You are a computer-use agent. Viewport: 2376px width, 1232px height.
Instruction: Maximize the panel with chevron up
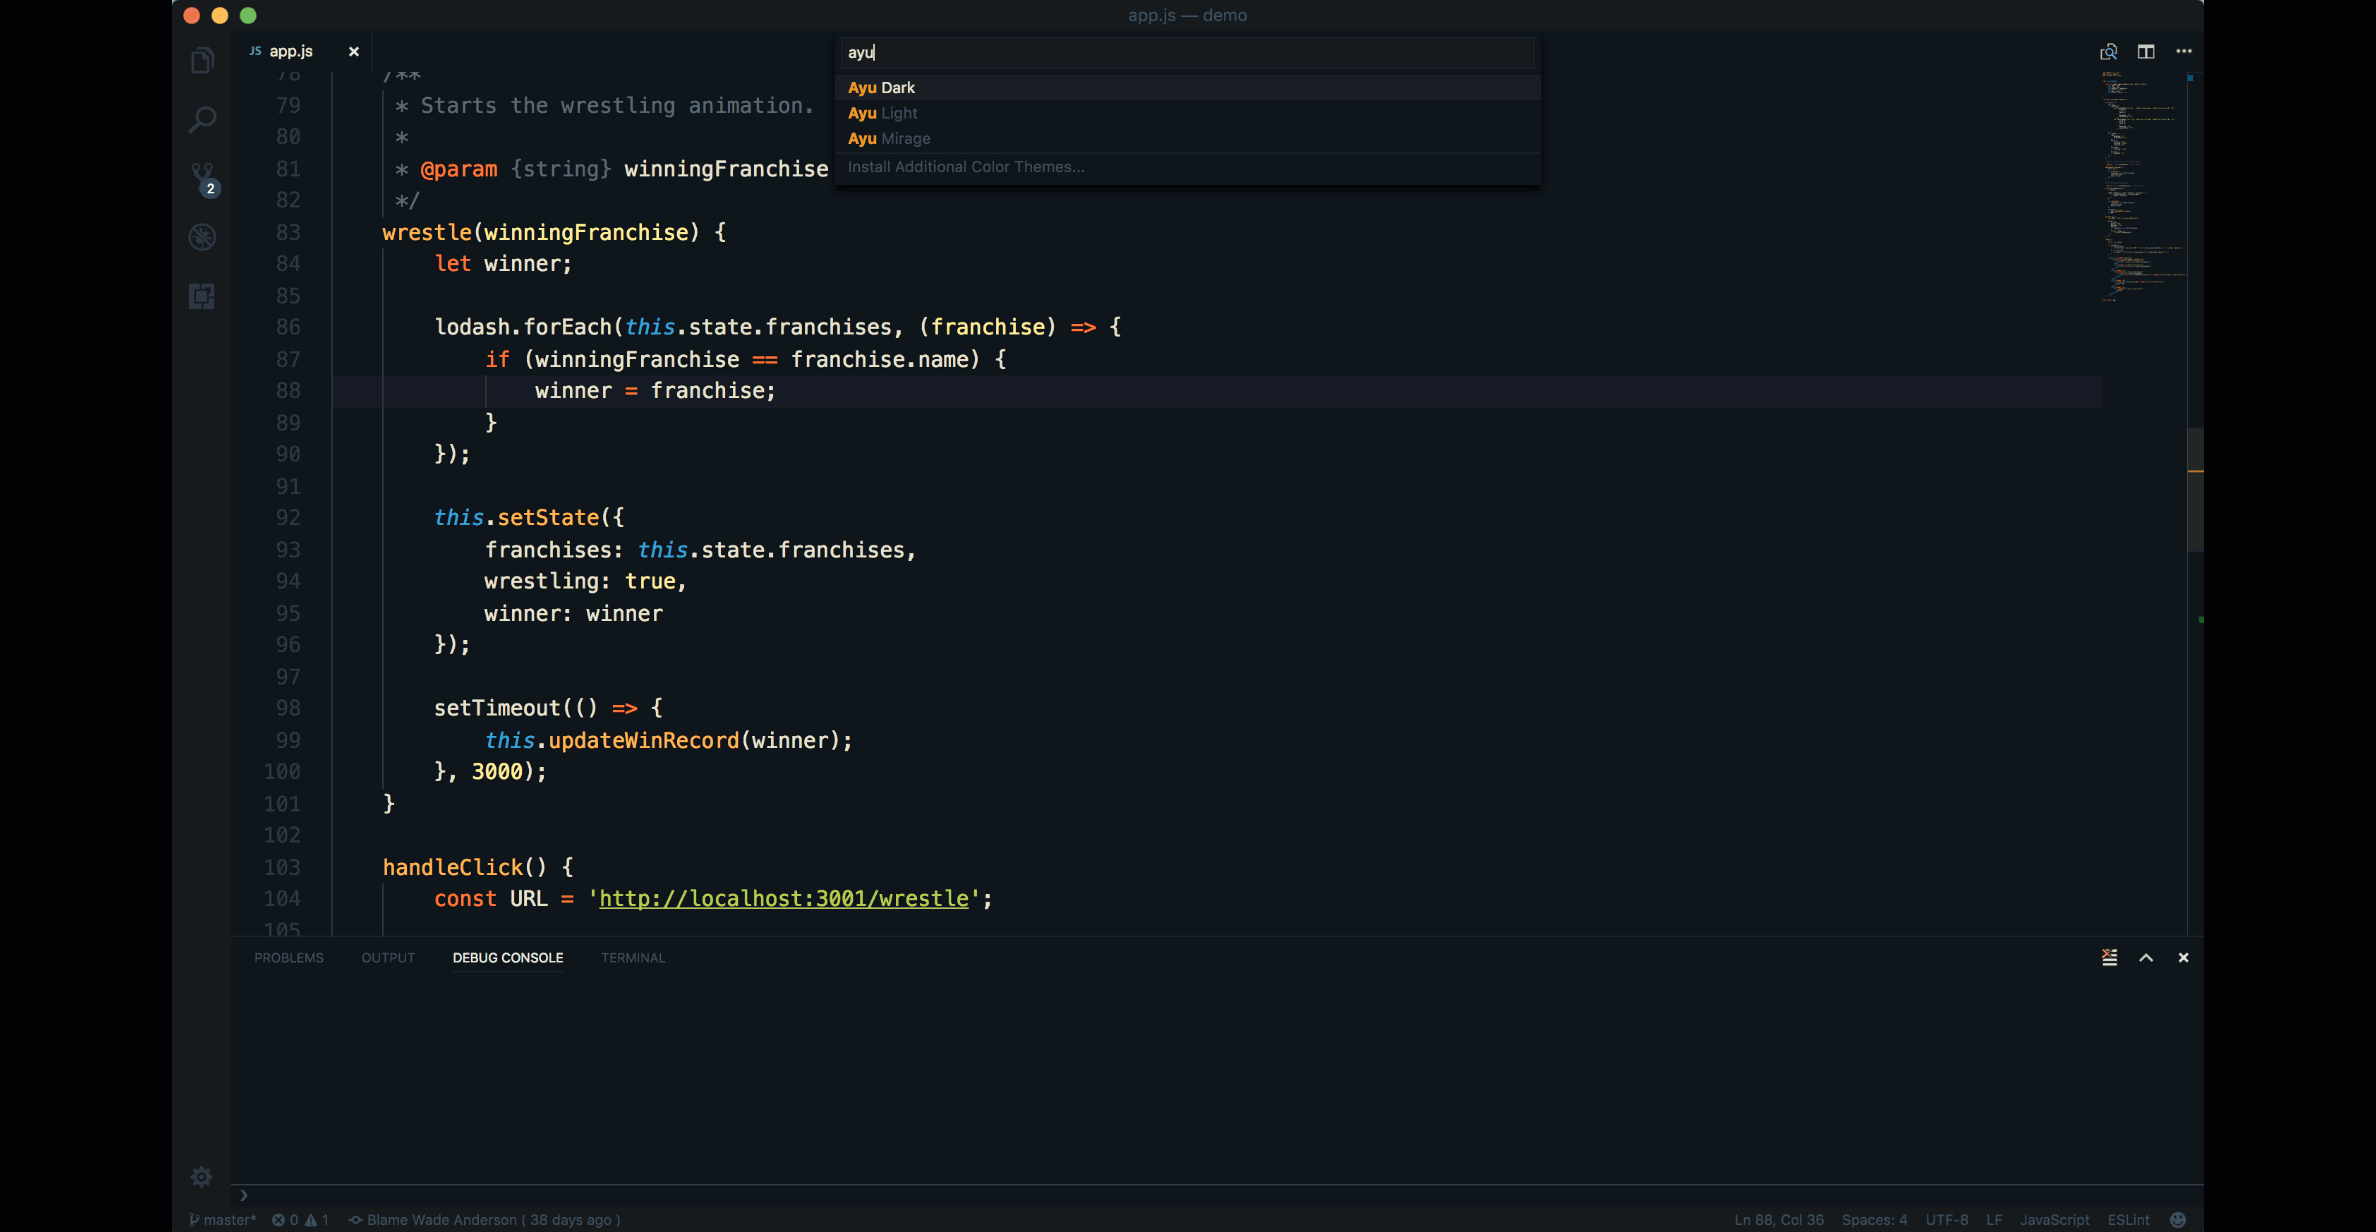click(2146, 957)
